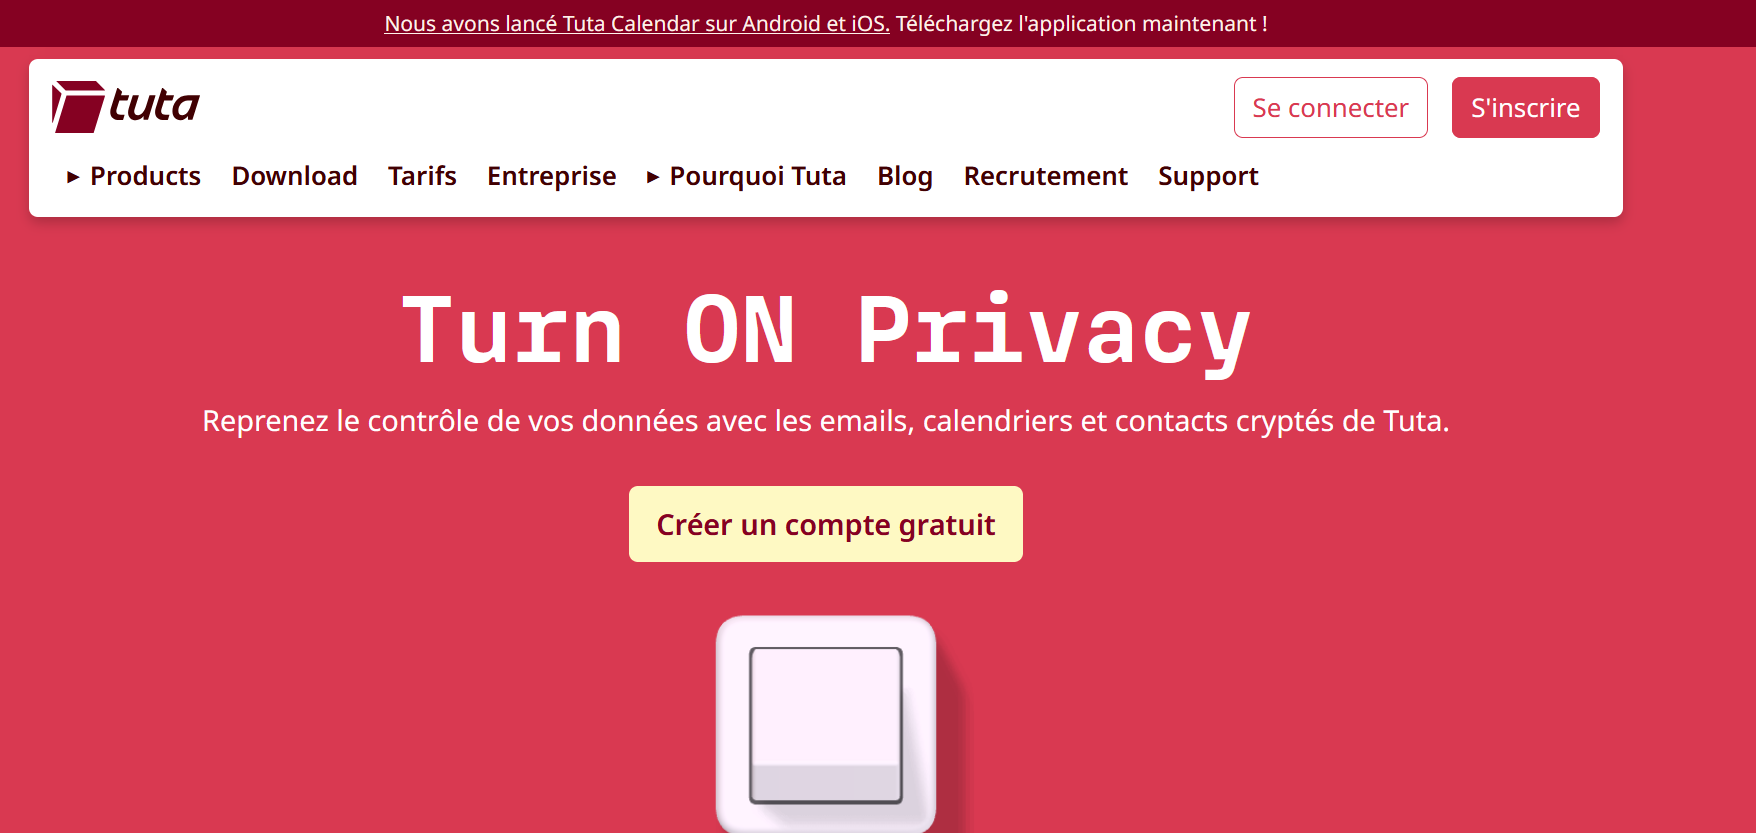Click the Turn ON Privacy heading
This screenshot has height=833, width=1756.
(826, 332)
